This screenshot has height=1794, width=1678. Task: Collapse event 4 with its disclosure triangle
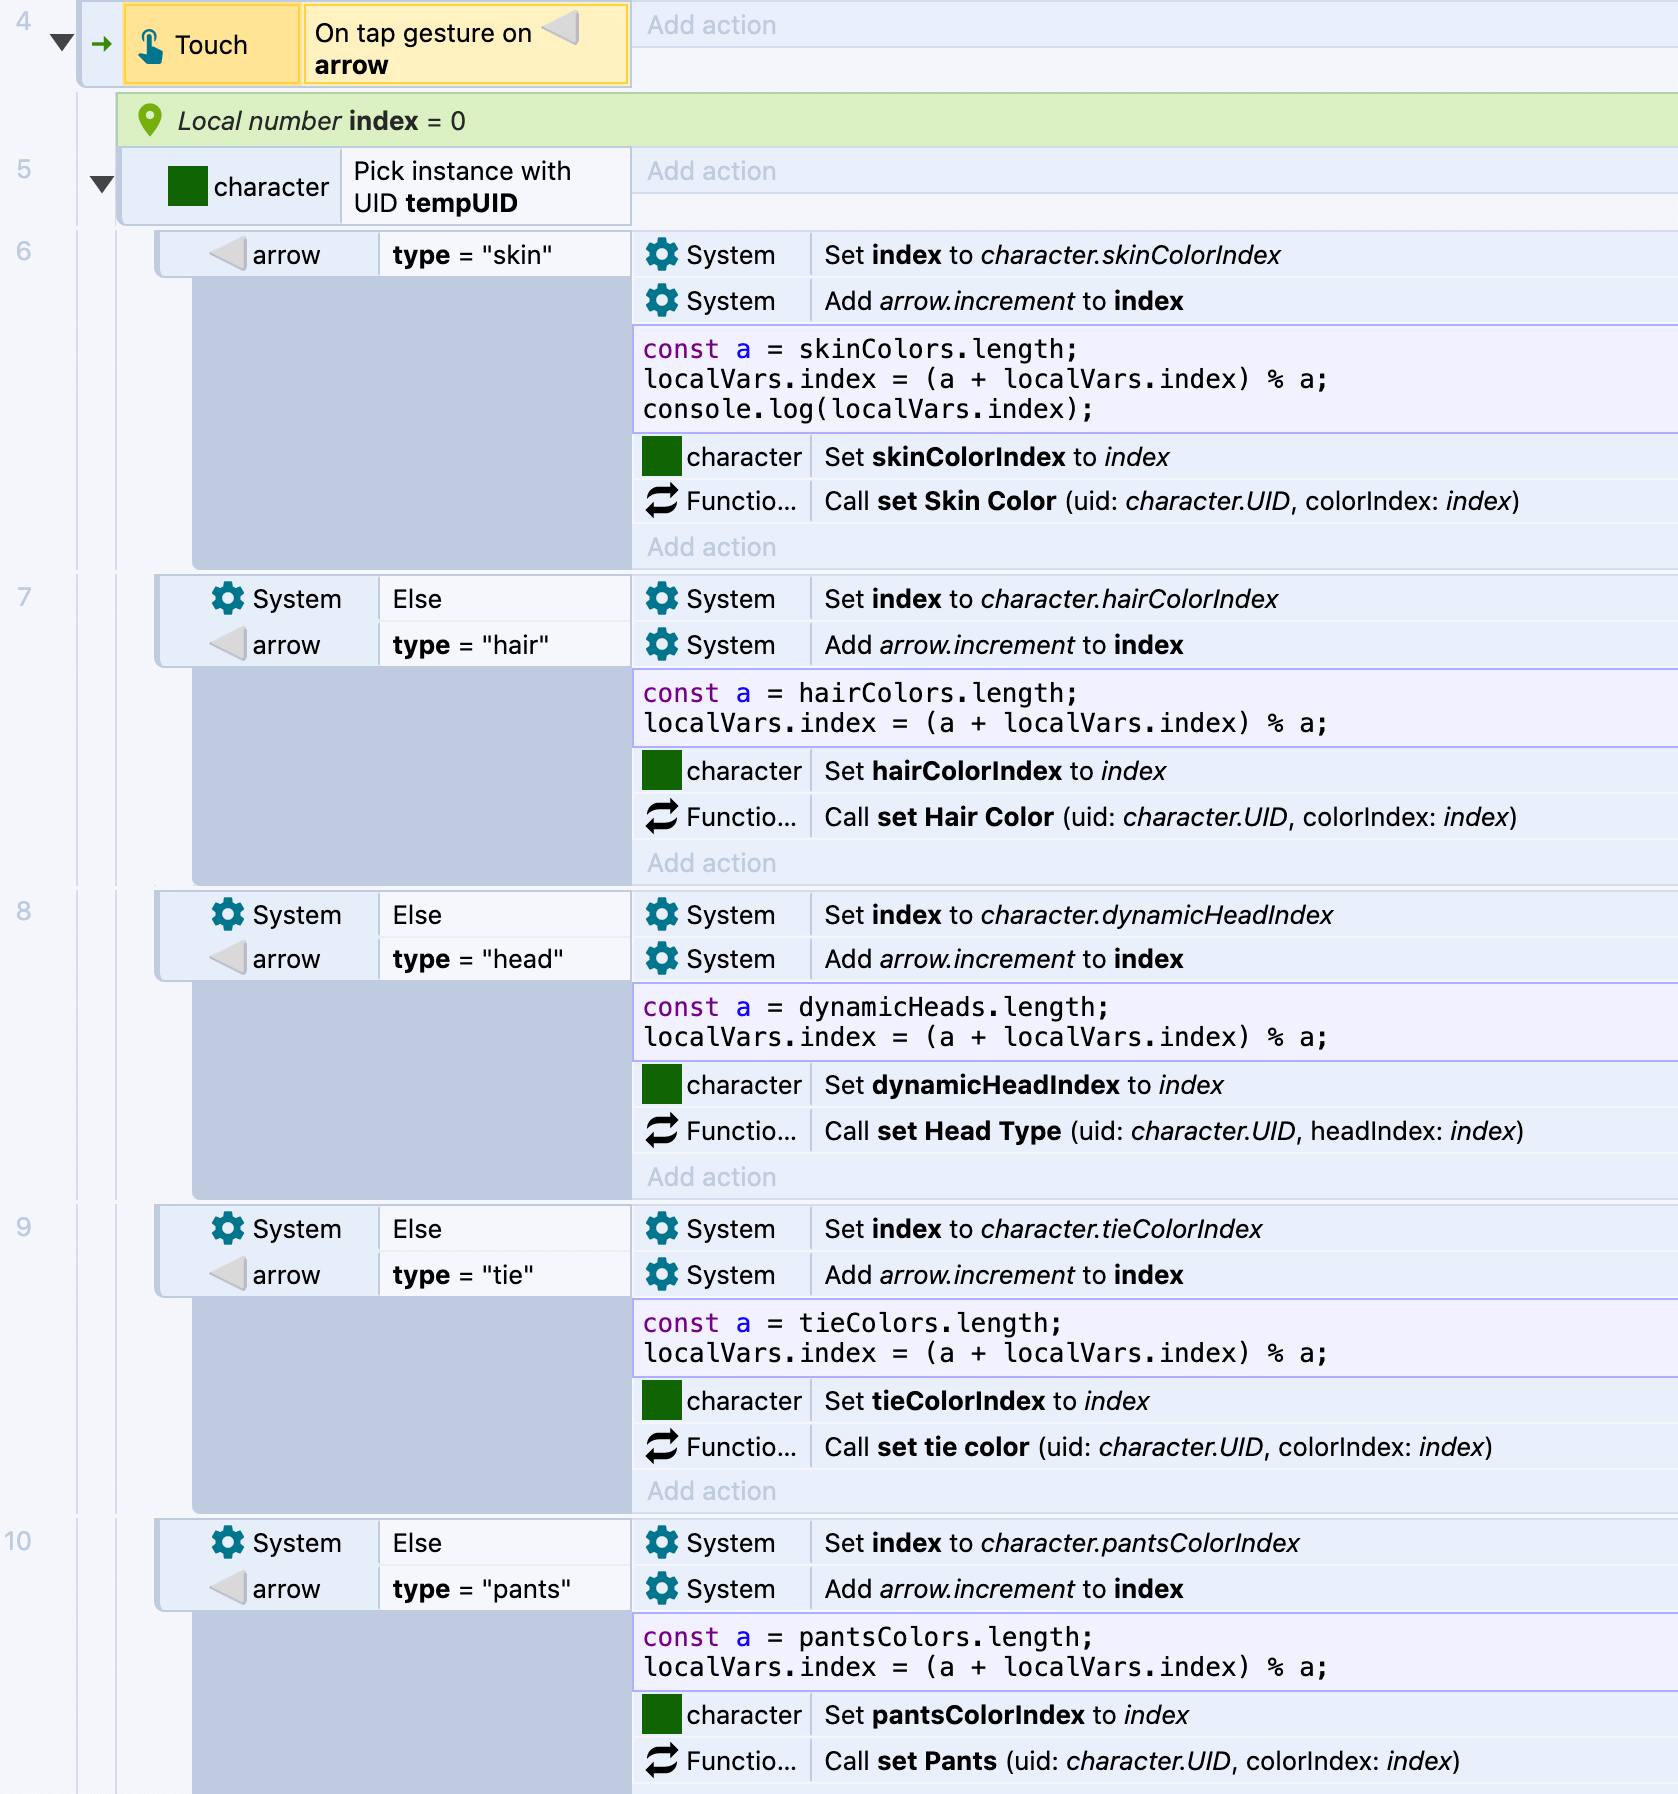(62, 42)
